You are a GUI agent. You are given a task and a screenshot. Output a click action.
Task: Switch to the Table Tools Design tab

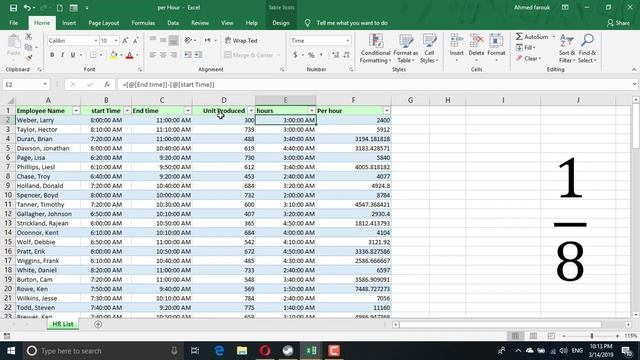[281, 23]
